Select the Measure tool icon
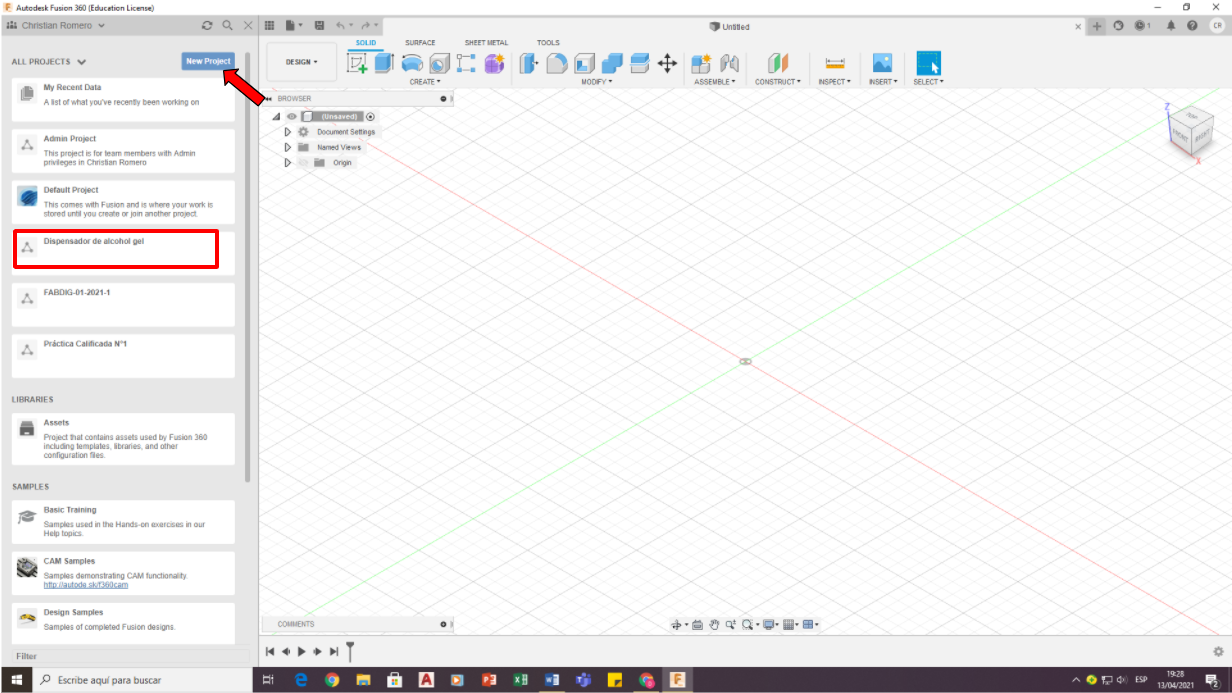The width and height of the screenshot is (1232, 693). click(x=835, y=63)
